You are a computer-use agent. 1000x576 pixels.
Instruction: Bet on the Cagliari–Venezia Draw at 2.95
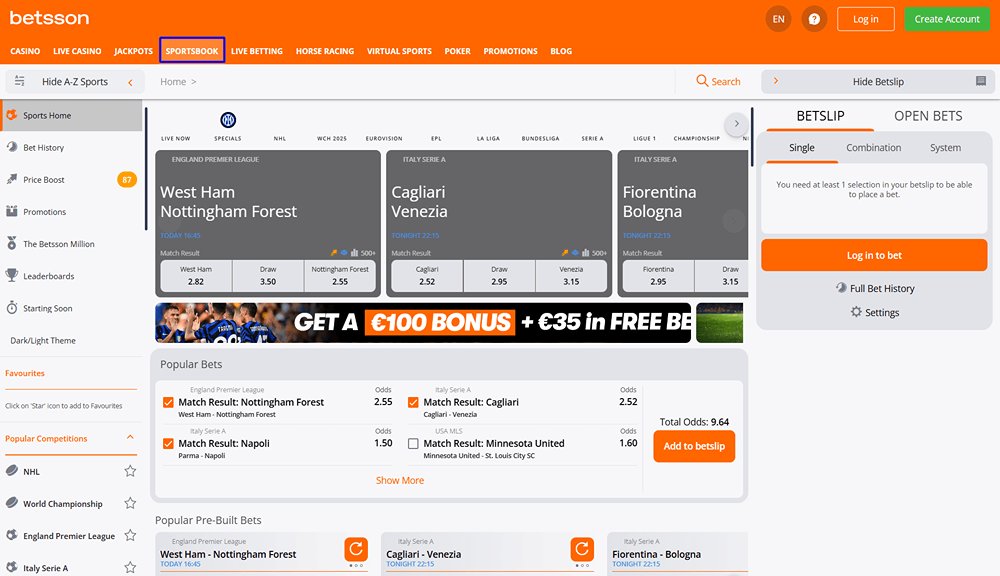click(x=499, y=276)
